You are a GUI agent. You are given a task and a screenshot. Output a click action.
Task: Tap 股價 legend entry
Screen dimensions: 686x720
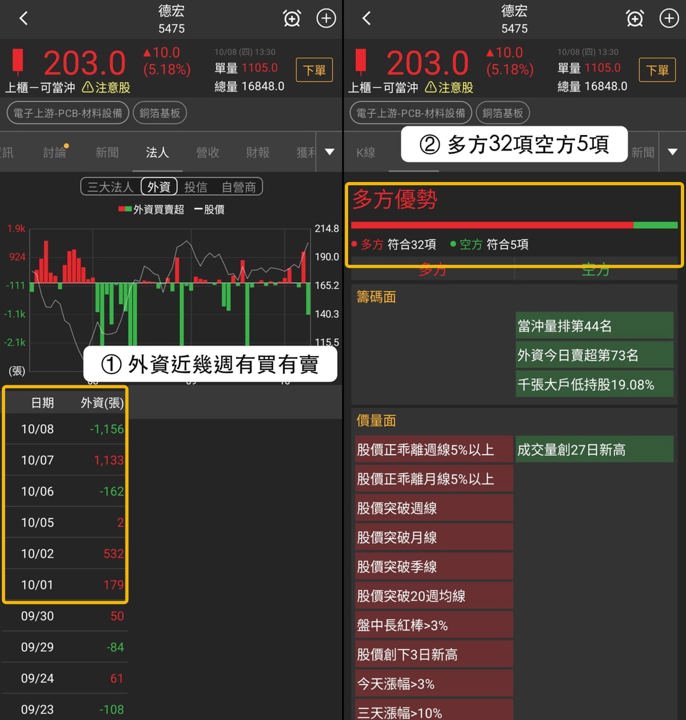click(x=209, y=209)
